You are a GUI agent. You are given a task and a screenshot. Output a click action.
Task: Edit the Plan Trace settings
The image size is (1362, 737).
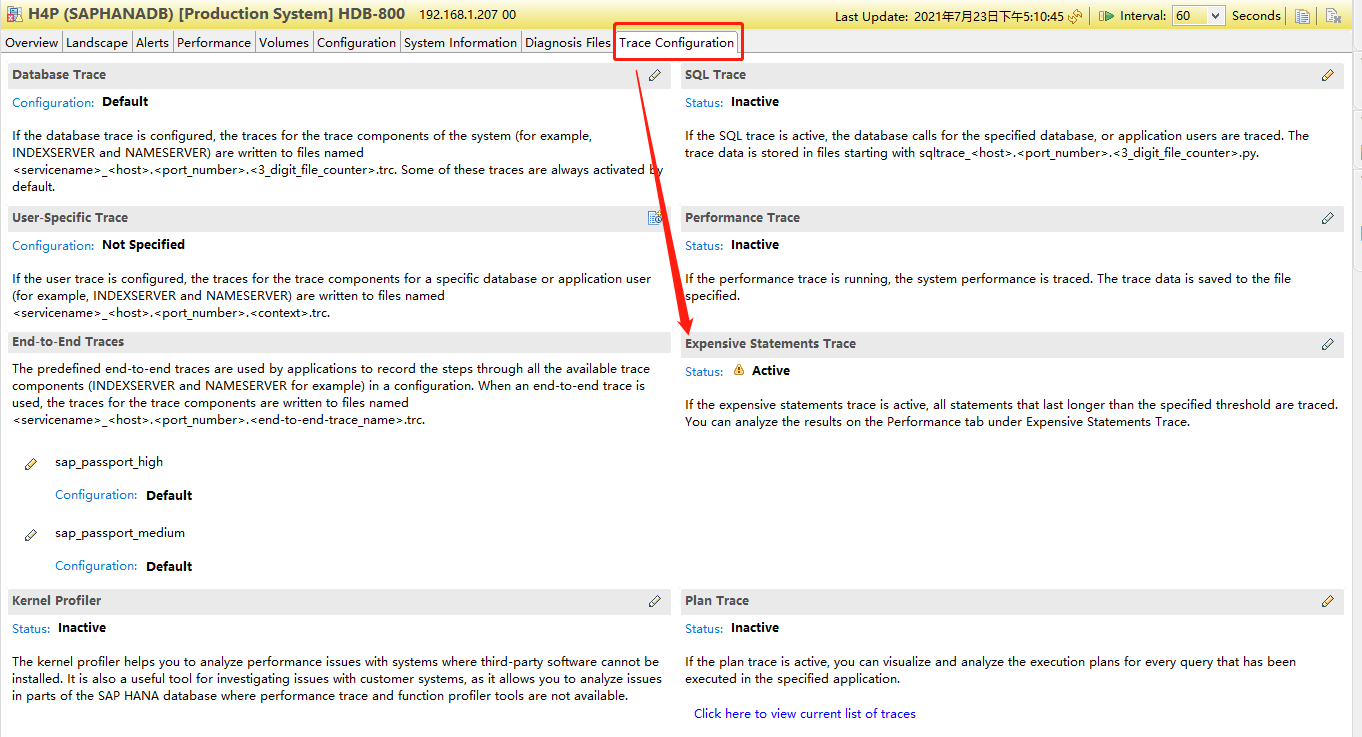[1328, 601]
